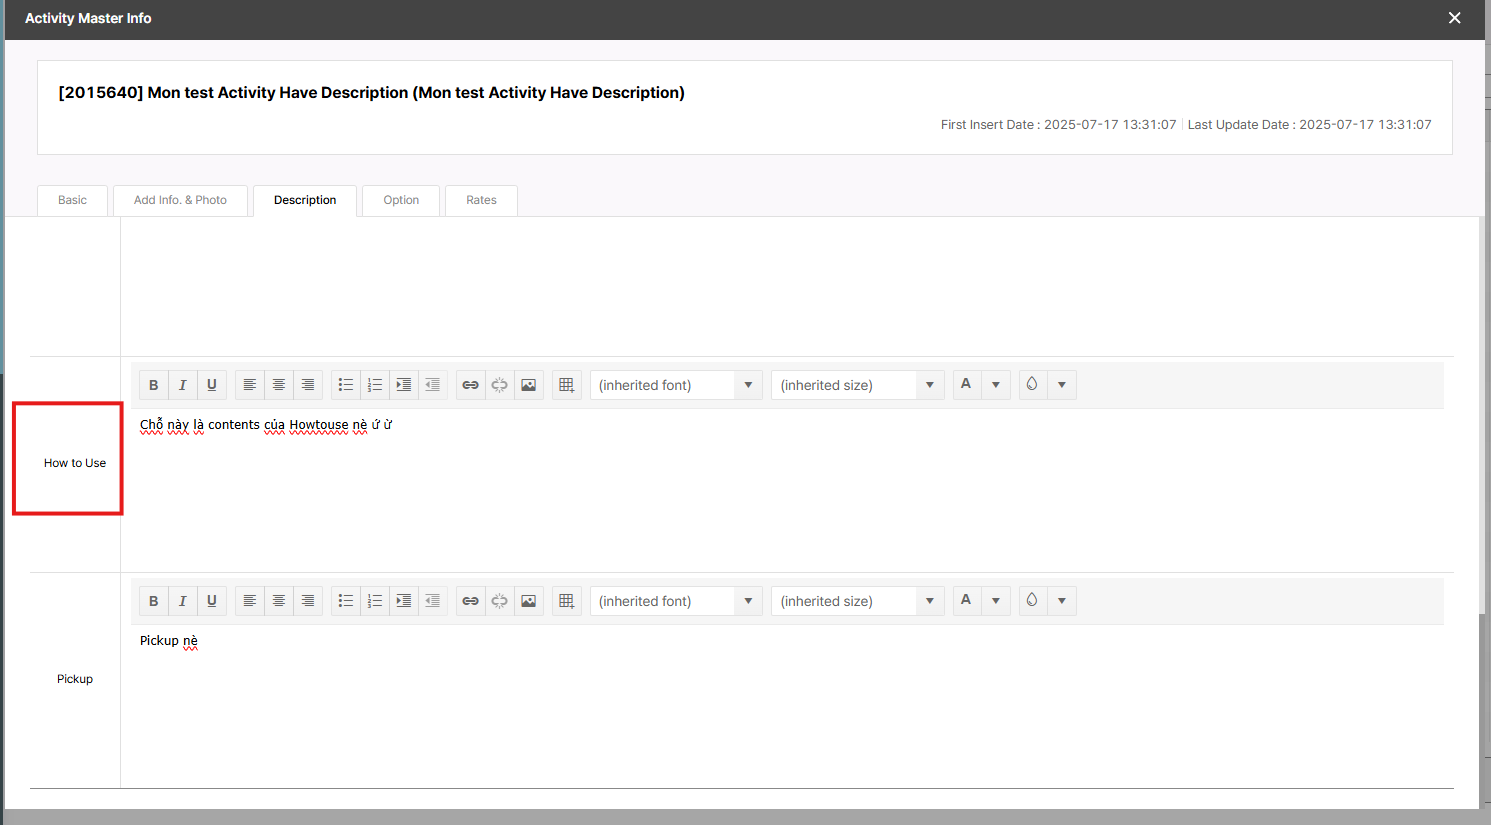Image resolution: width=1491 pixels, height=825 pixels.
Task: Select the Description tab
Action: [305, 200]
